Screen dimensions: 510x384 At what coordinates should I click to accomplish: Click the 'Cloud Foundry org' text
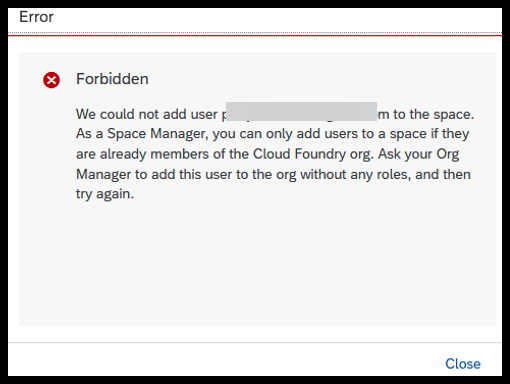coord(312,154)
